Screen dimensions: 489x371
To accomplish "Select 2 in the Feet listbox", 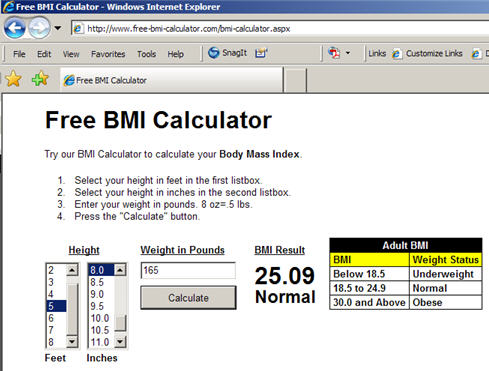I will [56, 270].
